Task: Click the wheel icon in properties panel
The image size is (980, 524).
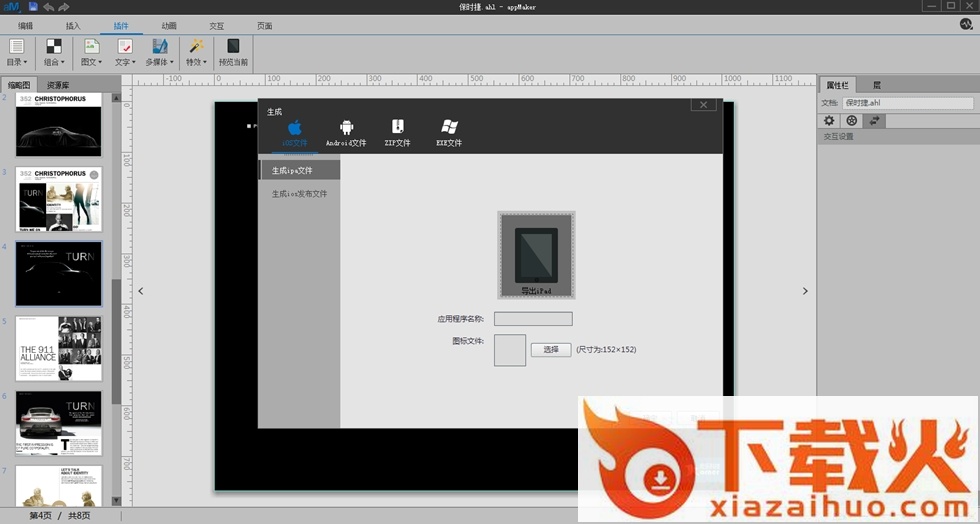Action: point(851,121)
